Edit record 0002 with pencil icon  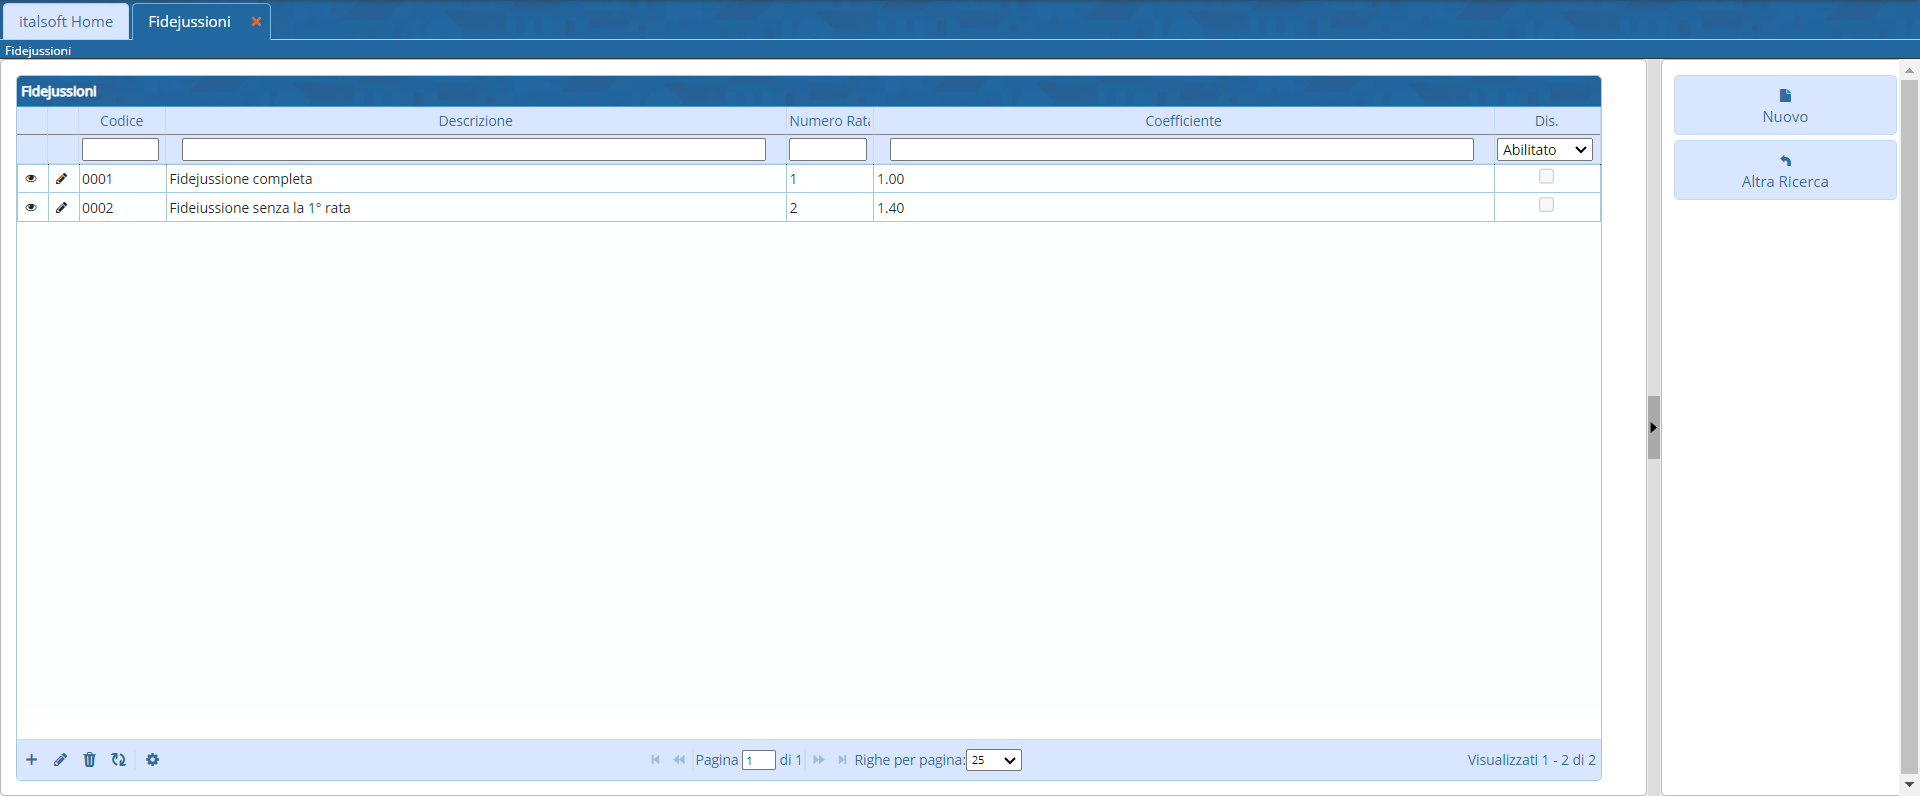(x=61, y=208)
